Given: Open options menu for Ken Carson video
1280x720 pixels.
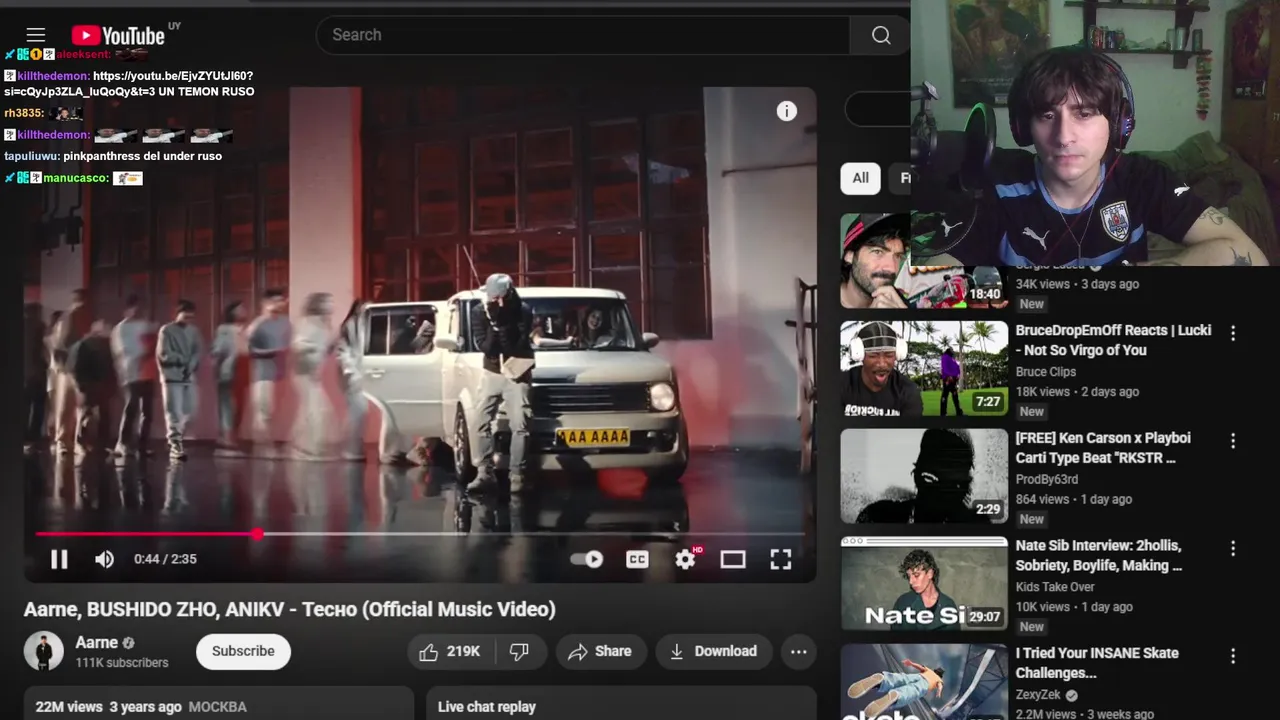Looking at the screenshot, I should point(1233,441).
